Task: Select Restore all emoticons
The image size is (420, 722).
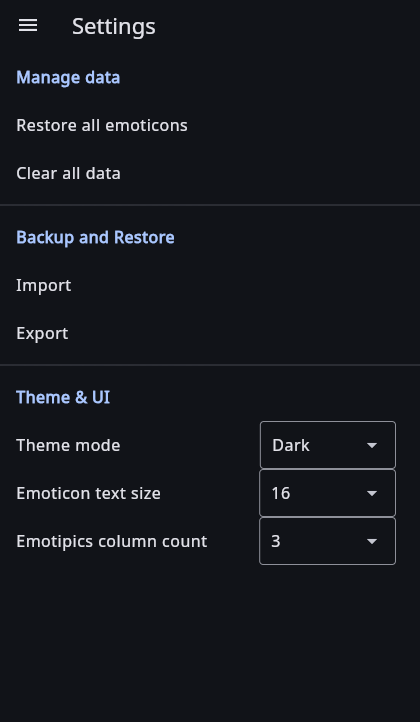Action: point(210,125)
